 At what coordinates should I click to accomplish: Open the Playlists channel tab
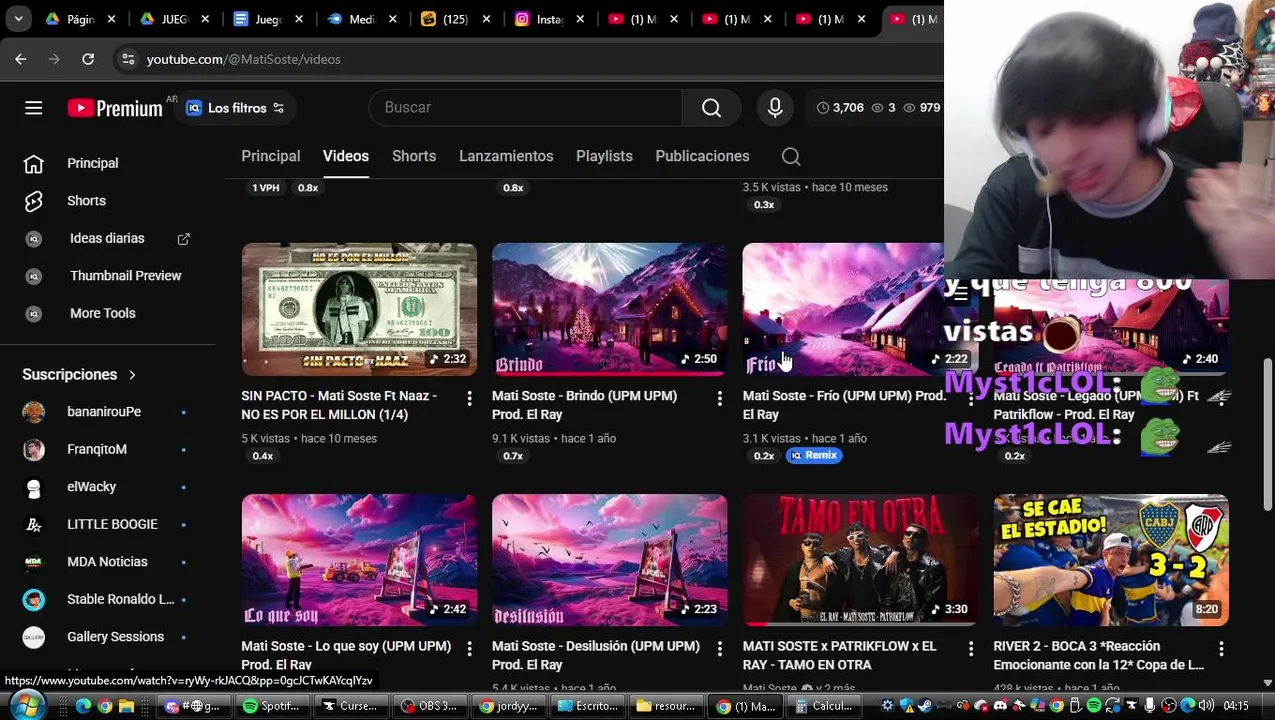(x=604, y=156)
